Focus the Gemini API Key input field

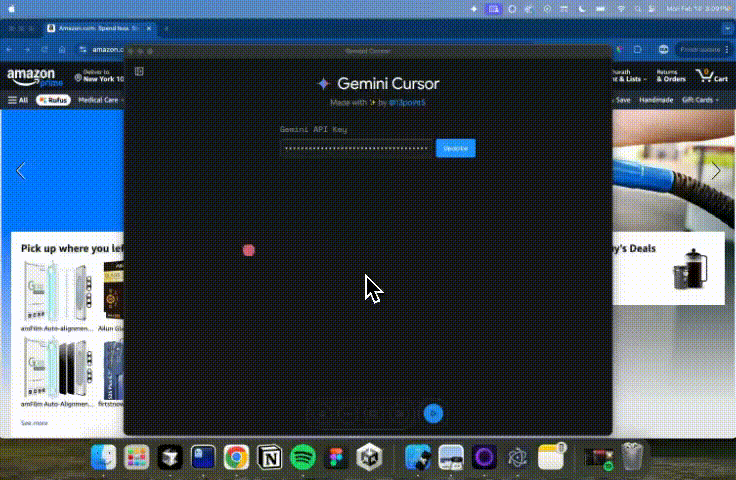click(356, 148)
